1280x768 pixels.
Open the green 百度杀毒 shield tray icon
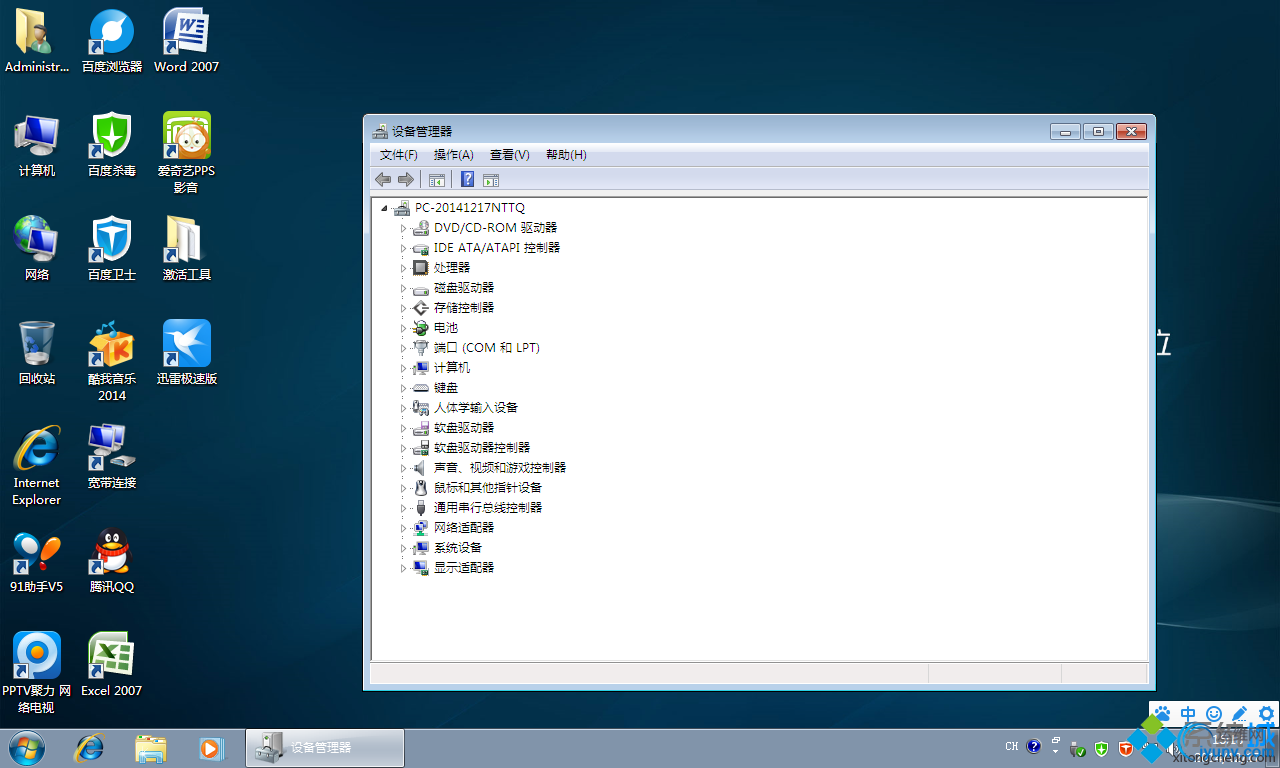click(1101, 747)
